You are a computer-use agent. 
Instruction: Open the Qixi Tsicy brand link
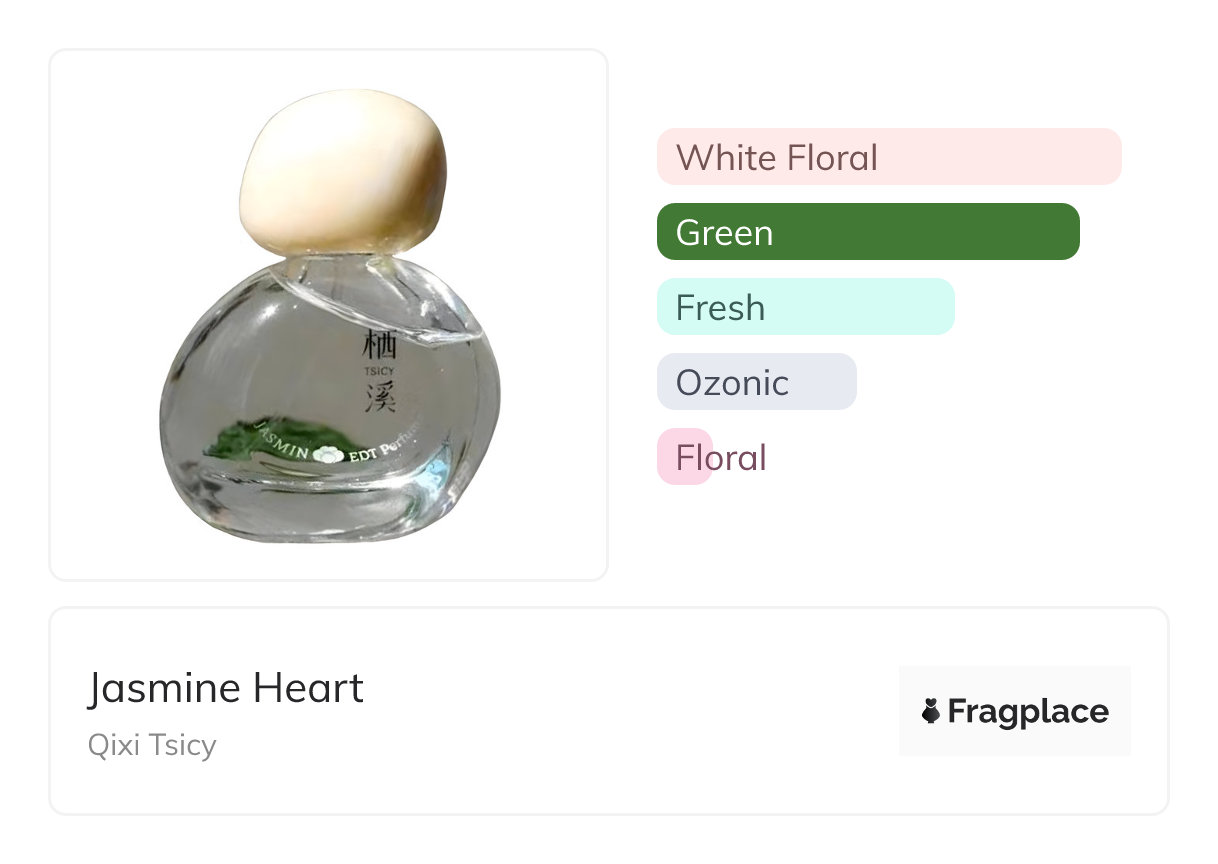[x=152, y=745]
